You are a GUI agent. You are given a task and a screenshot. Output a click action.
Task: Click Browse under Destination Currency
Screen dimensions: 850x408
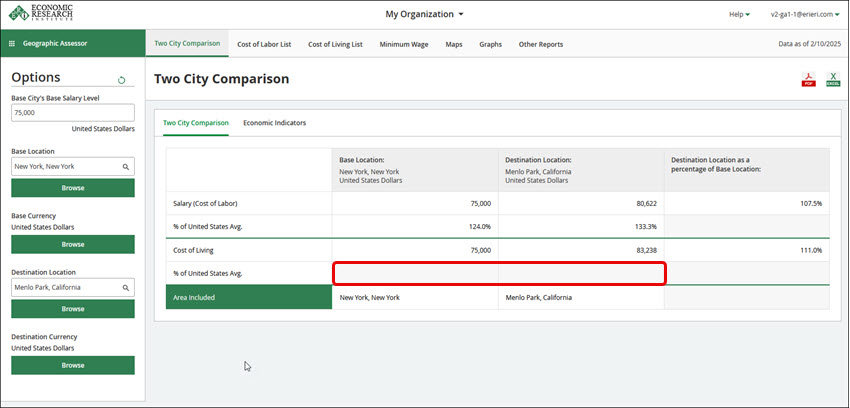click(x=73, y=365)
